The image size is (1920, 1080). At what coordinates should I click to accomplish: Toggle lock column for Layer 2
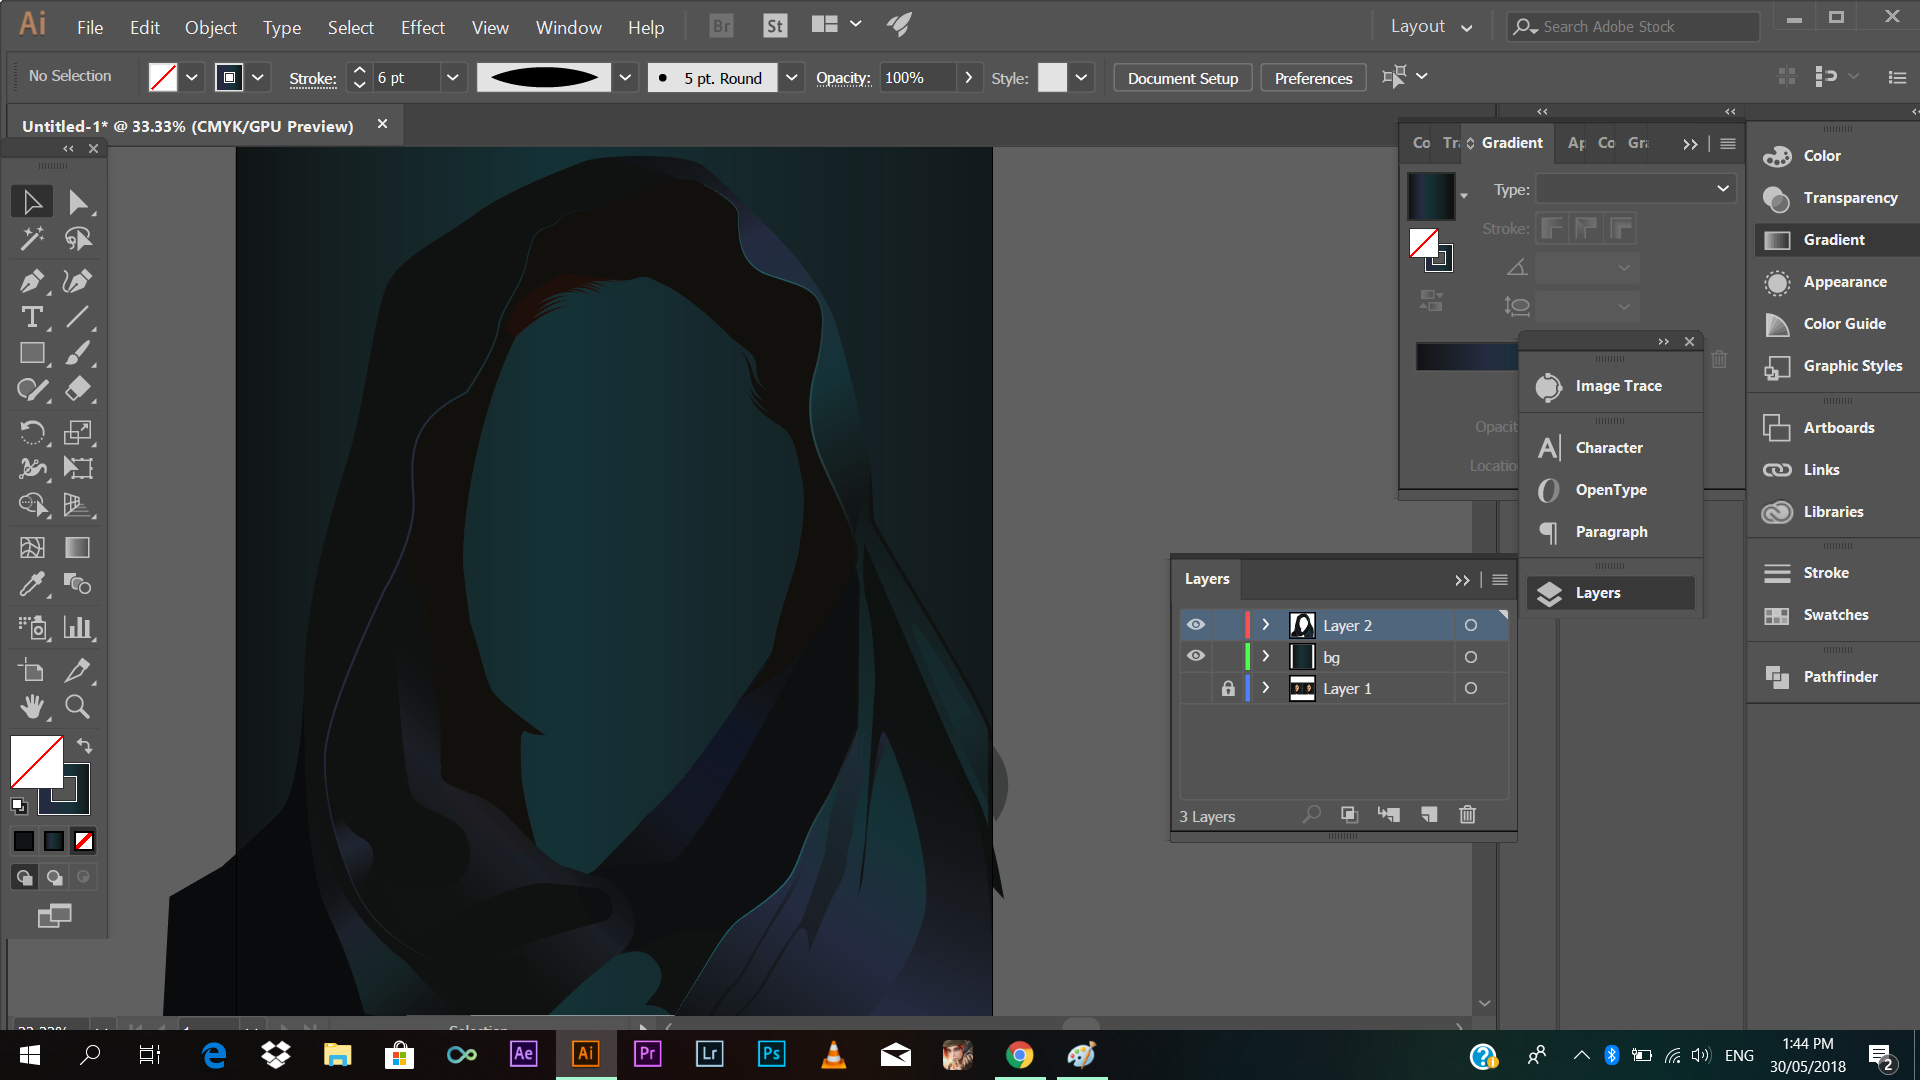1228,625
